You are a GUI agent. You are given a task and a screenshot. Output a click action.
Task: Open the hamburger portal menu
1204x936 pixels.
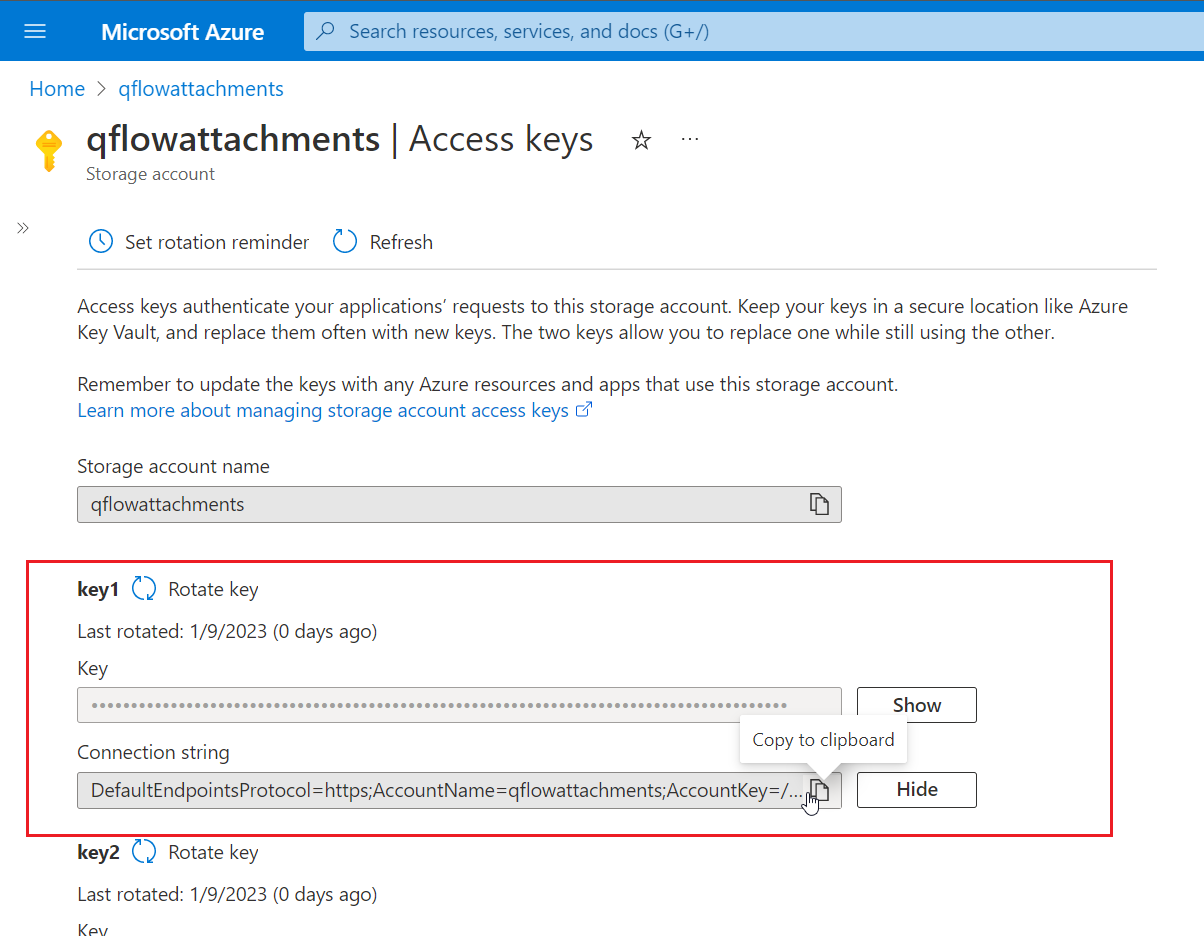point(35,31)
